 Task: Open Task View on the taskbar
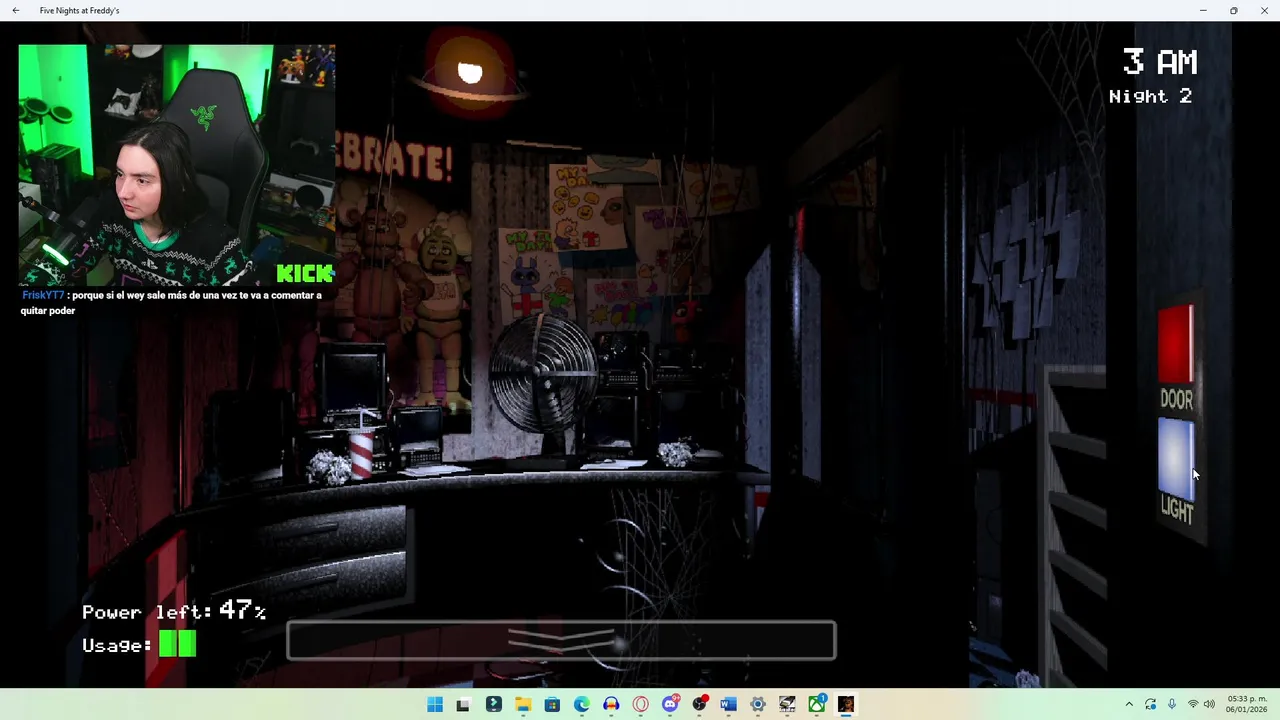pos(463,705)
